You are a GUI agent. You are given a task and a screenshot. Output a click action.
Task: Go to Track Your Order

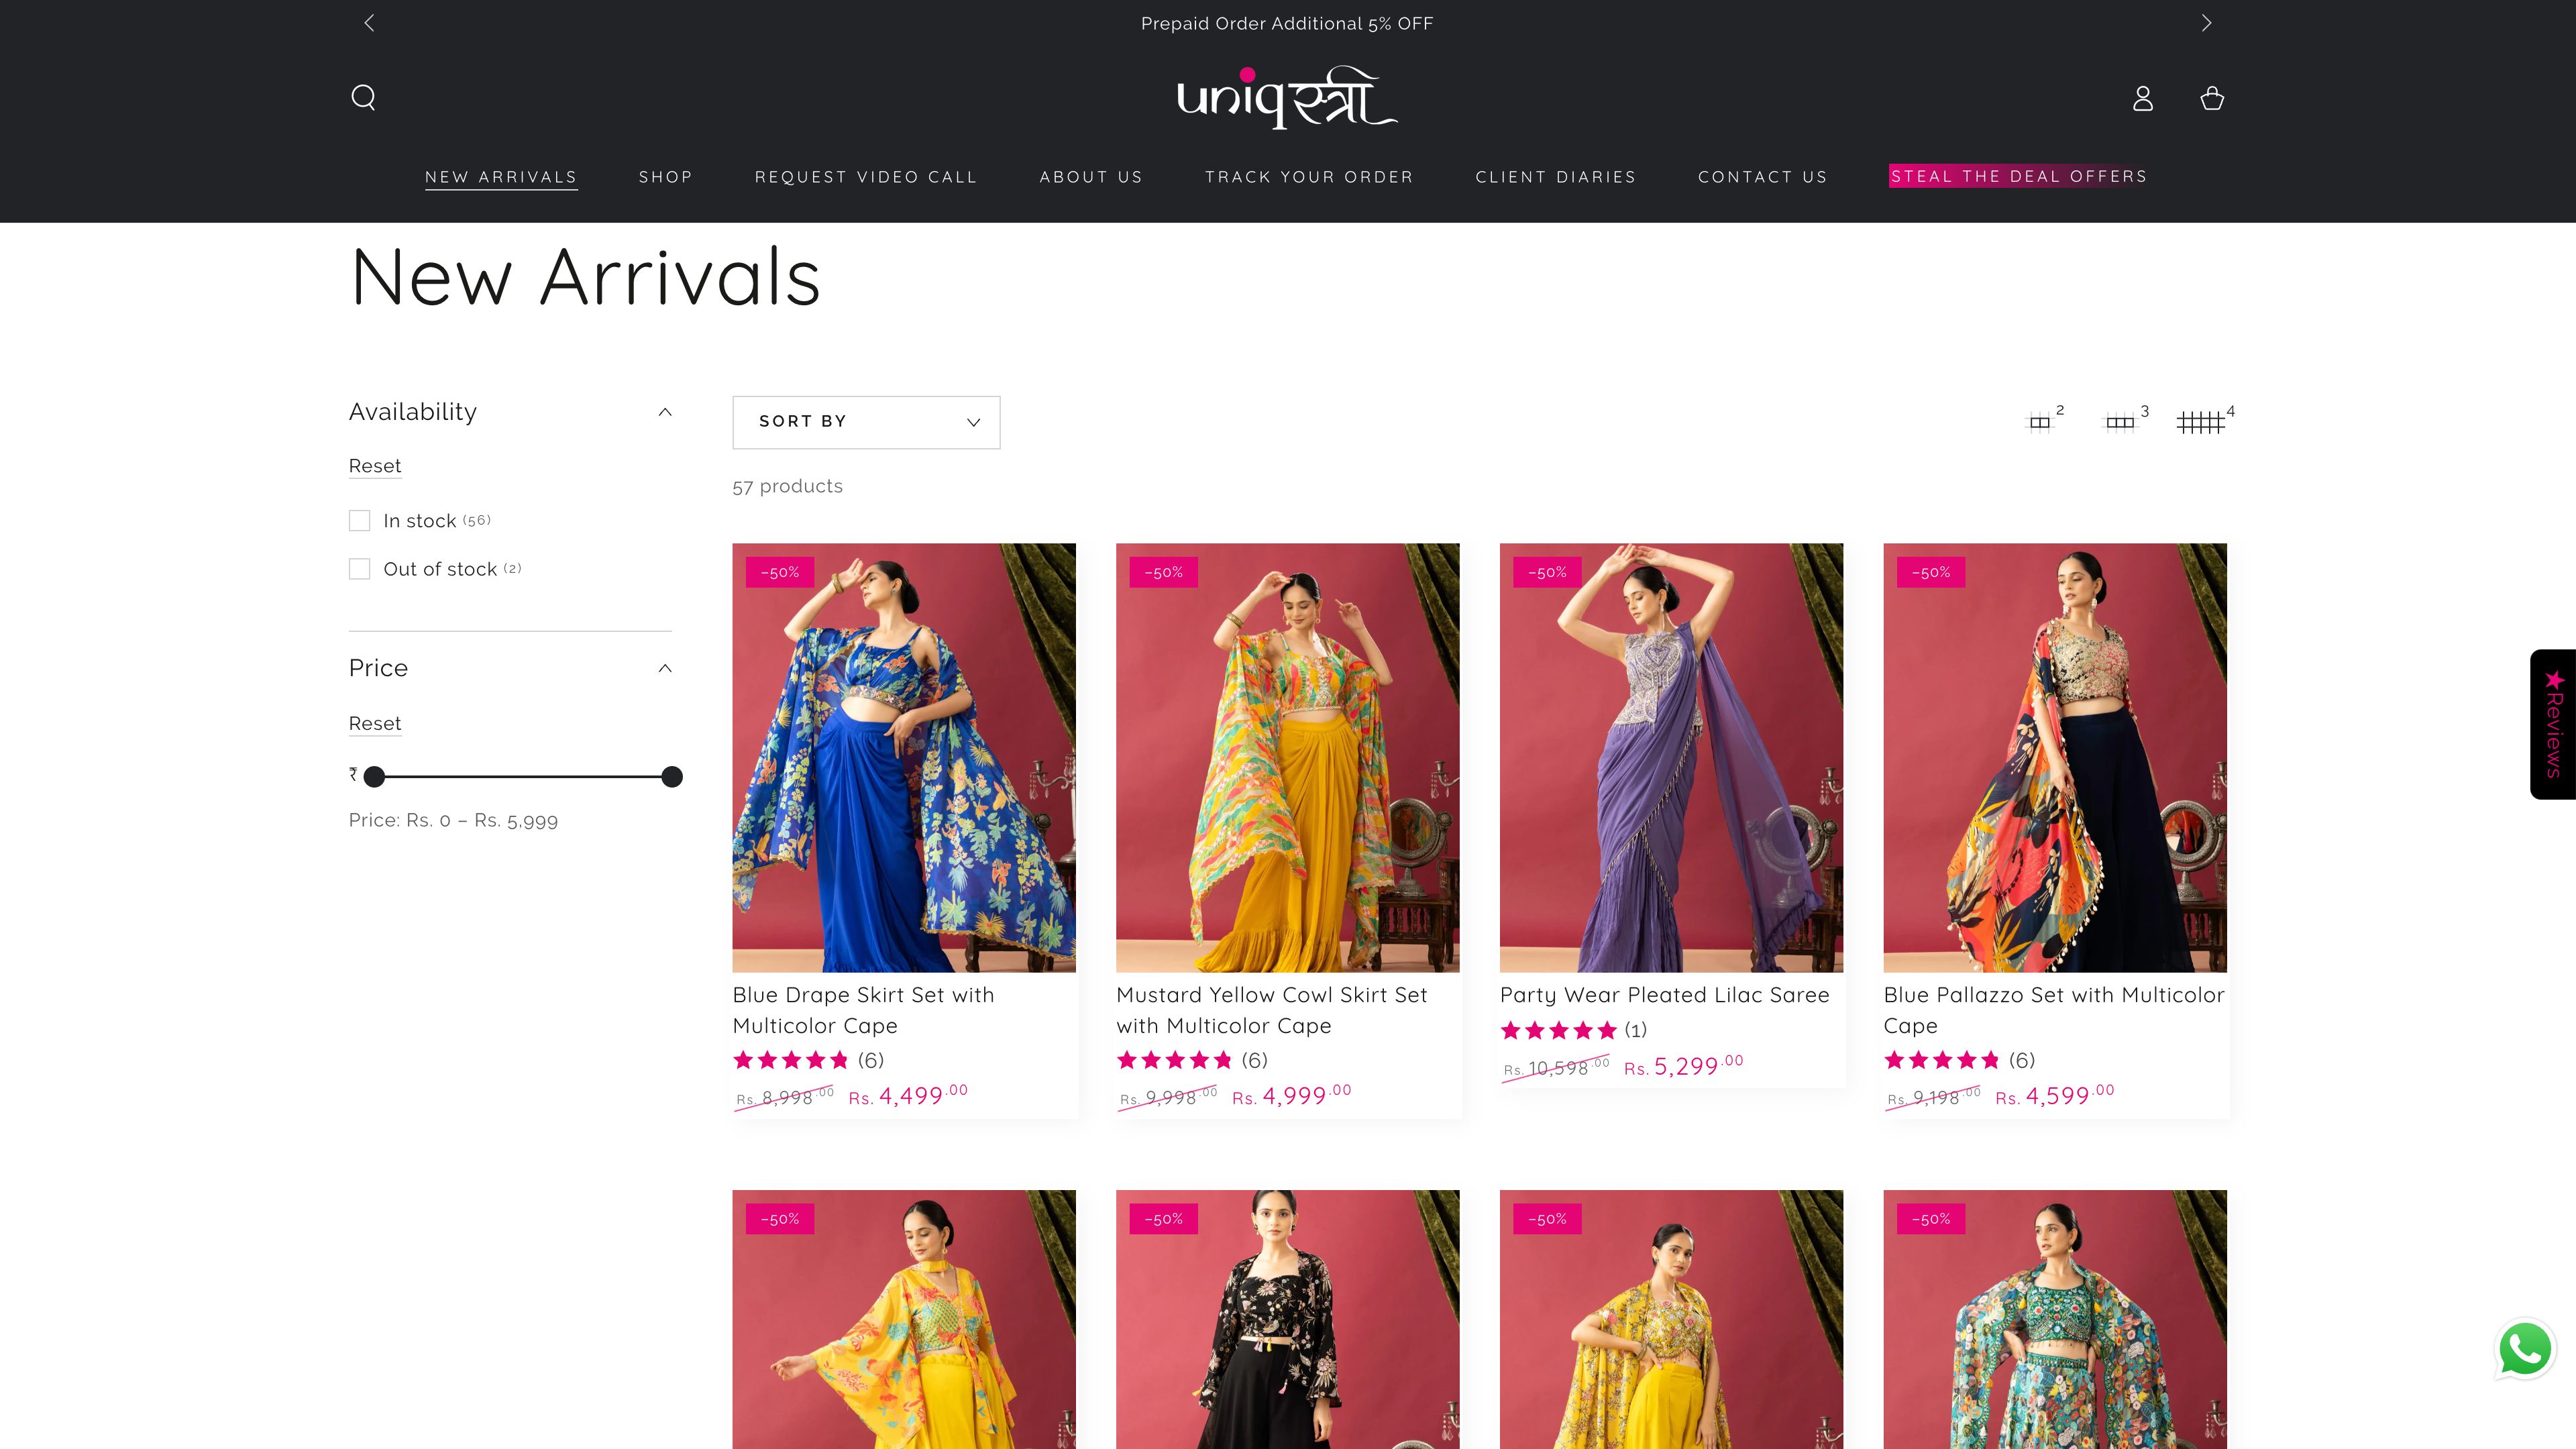pyautogui.click(x=1310, y=176)
